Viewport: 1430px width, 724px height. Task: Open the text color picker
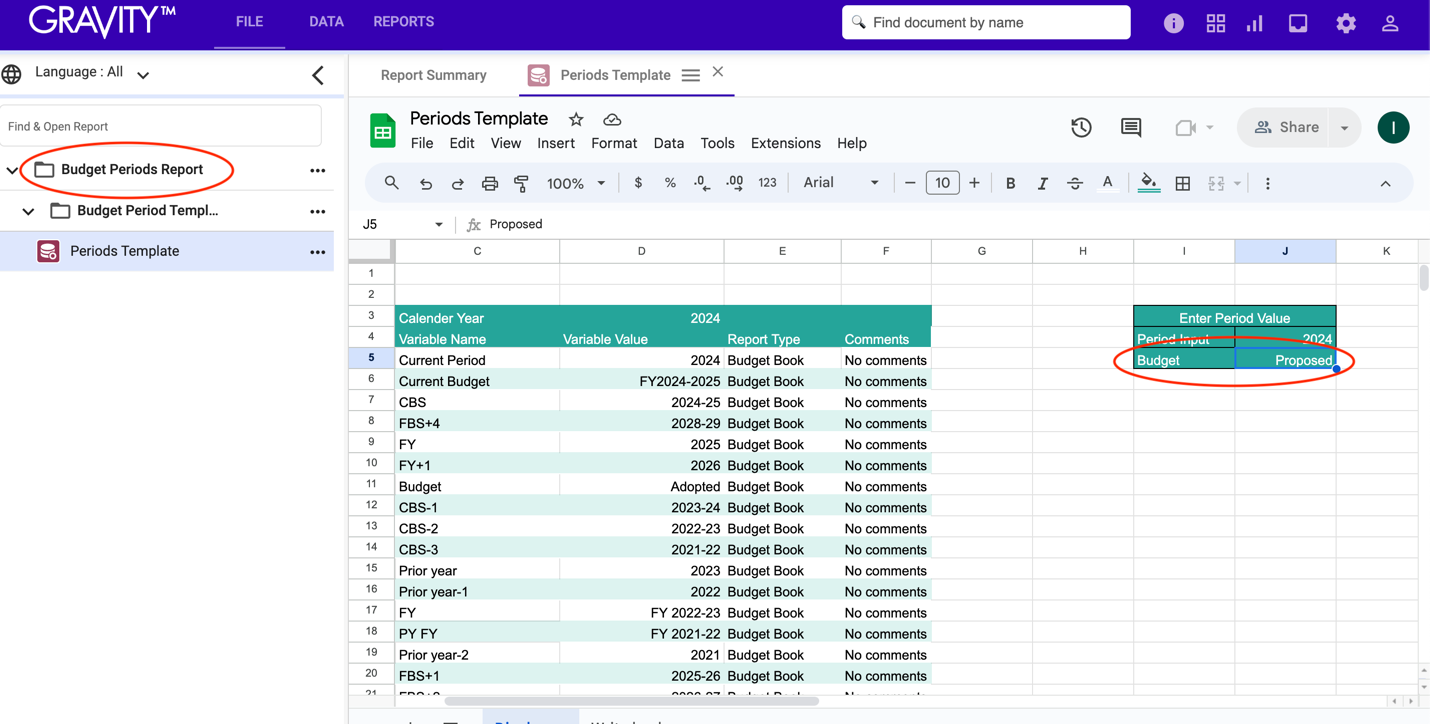pyautogui.click(x=1107, y=183)
